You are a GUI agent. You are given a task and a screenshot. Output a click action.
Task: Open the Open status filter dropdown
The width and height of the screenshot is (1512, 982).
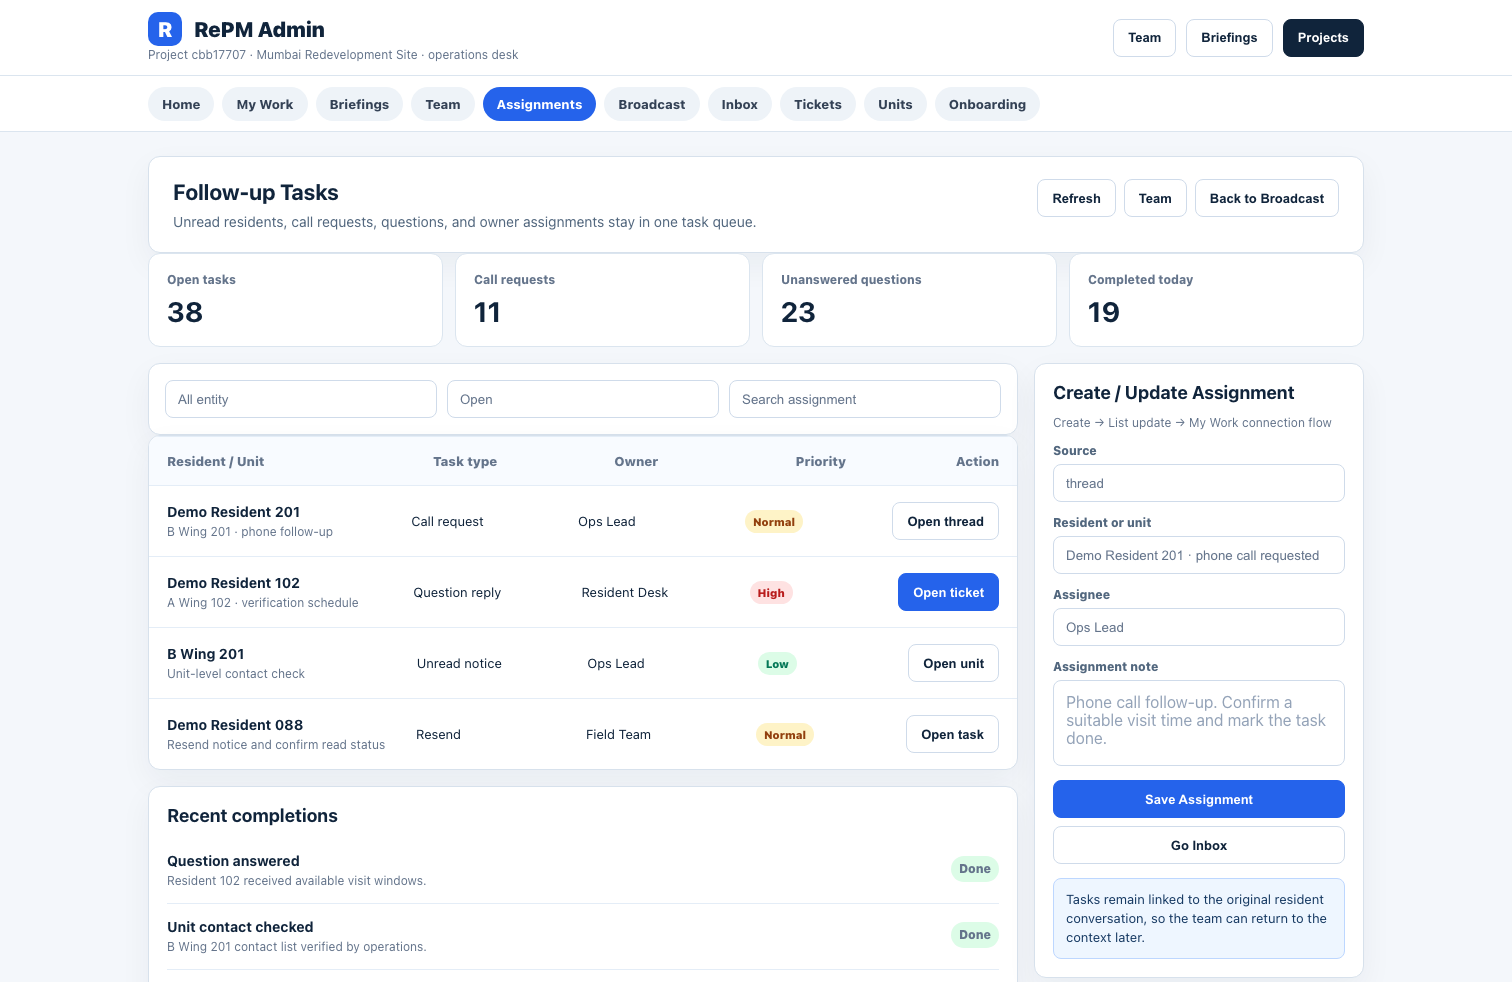(x=583, y=399)
